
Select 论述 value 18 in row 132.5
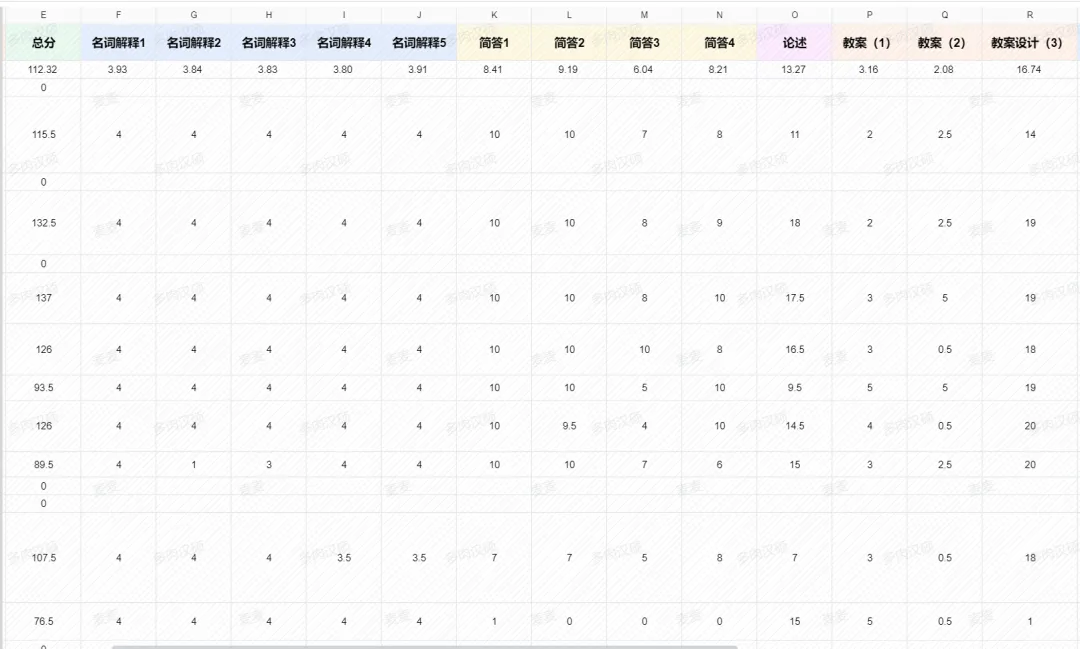pos(795,223)
